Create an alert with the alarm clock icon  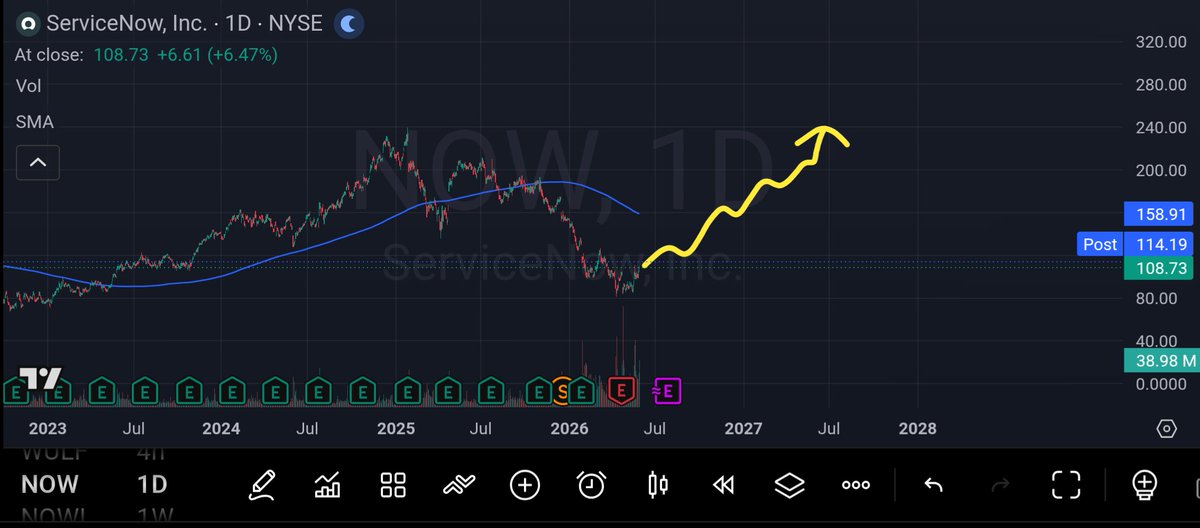[x=592, y=485]
